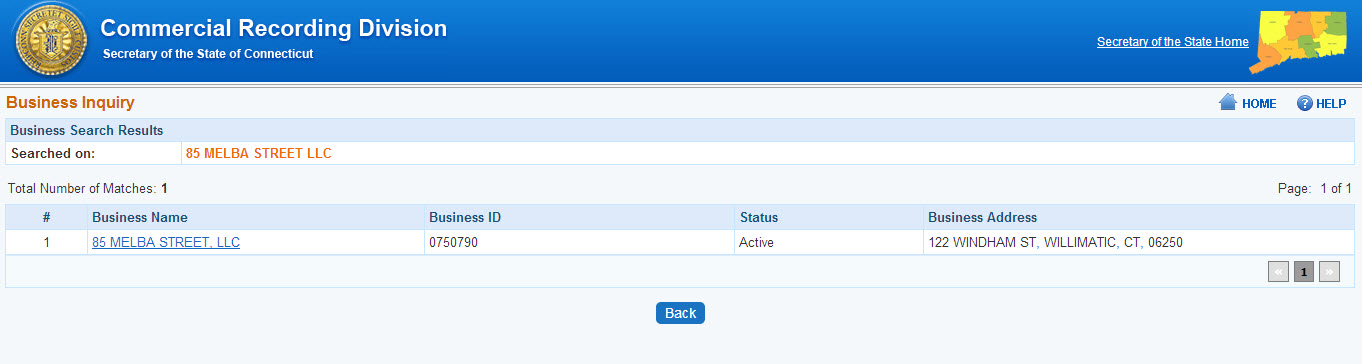Click the Active status cell

(x=829, y=242)
